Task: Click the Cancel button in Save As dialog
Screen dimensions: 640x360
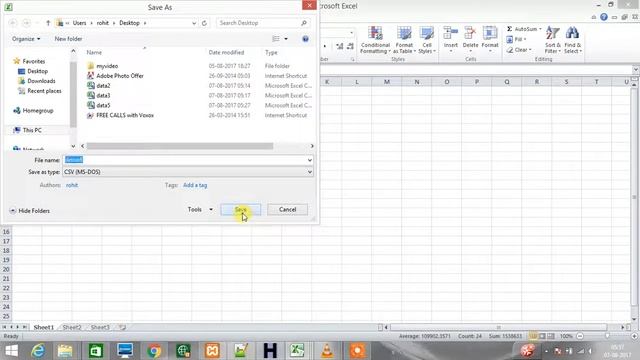Action: 287,209
